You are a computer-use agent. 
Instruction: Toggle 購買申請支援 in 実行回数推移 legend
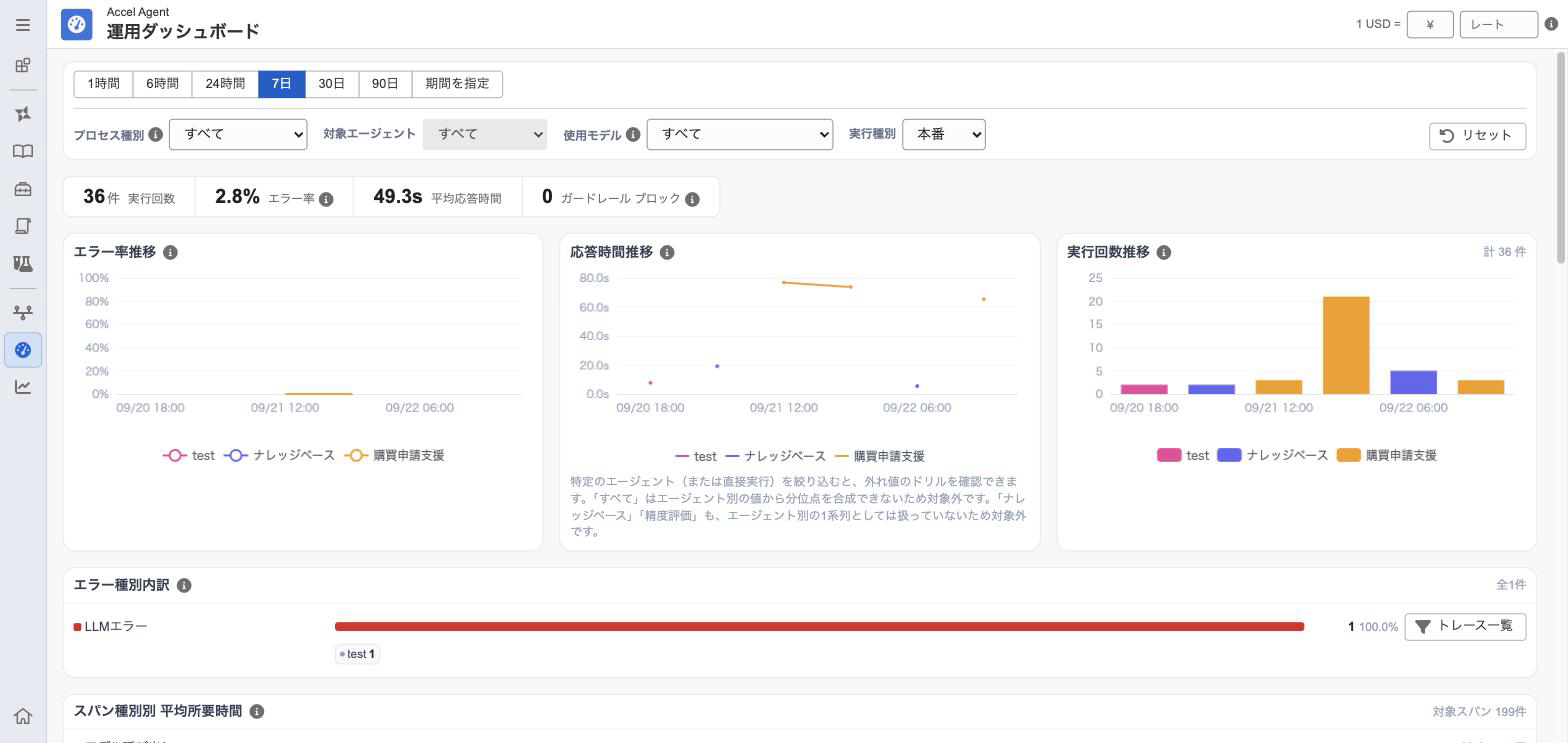tap(1387, 455)
